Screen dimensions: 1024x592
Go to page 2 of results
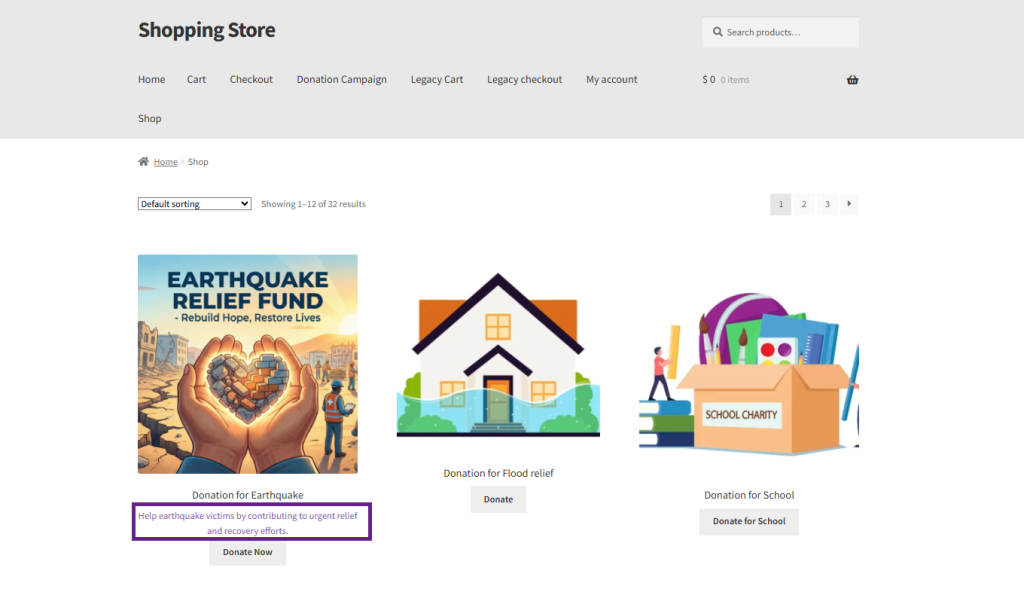803,204
